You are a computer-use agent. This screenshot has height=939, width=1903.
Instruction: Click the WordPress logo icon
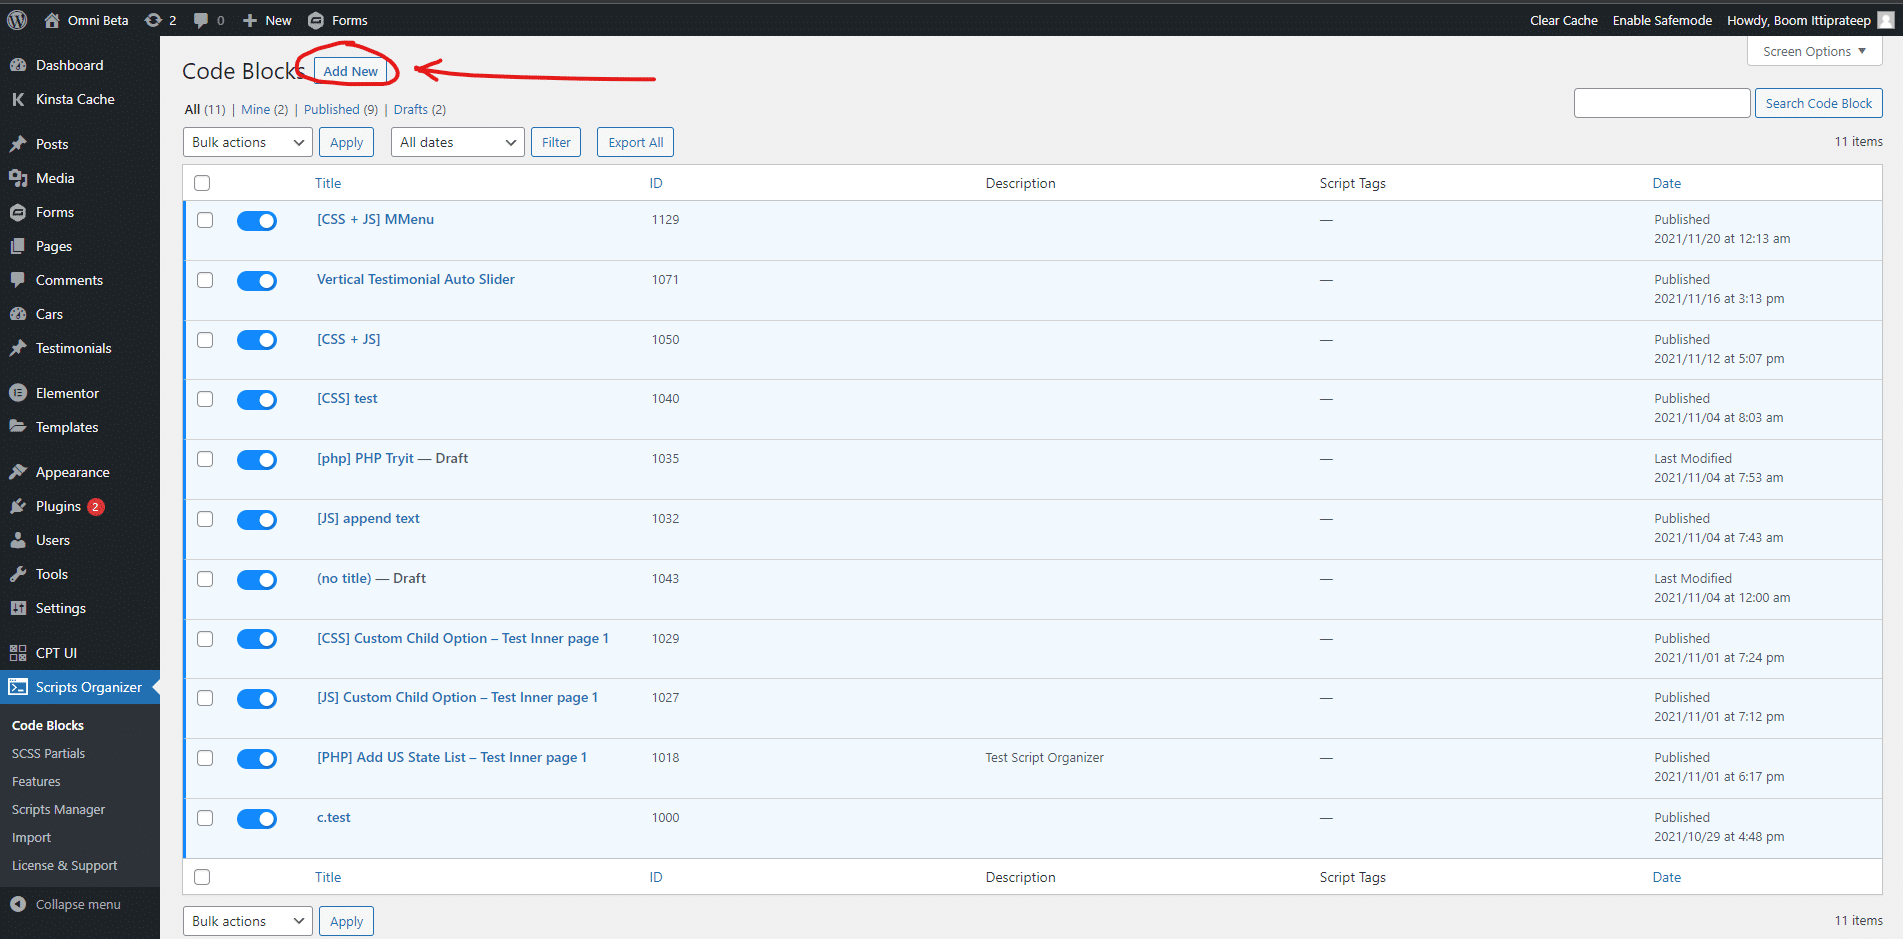[x=17, y=20]
